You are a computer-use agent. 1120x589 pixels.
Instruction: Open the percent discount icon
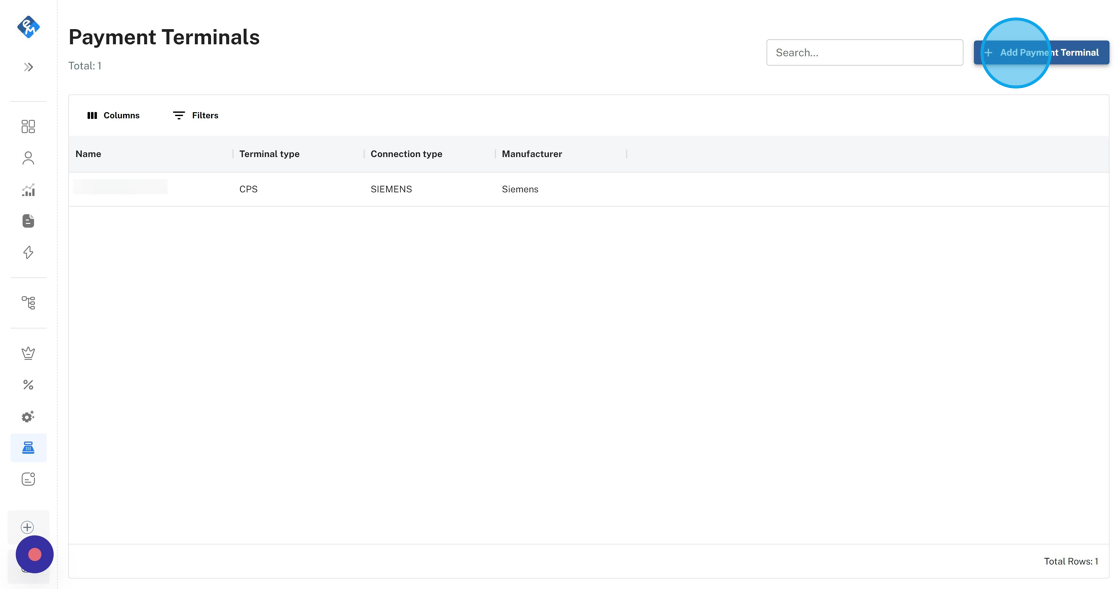pyautogui.click(x=28, y=385)
